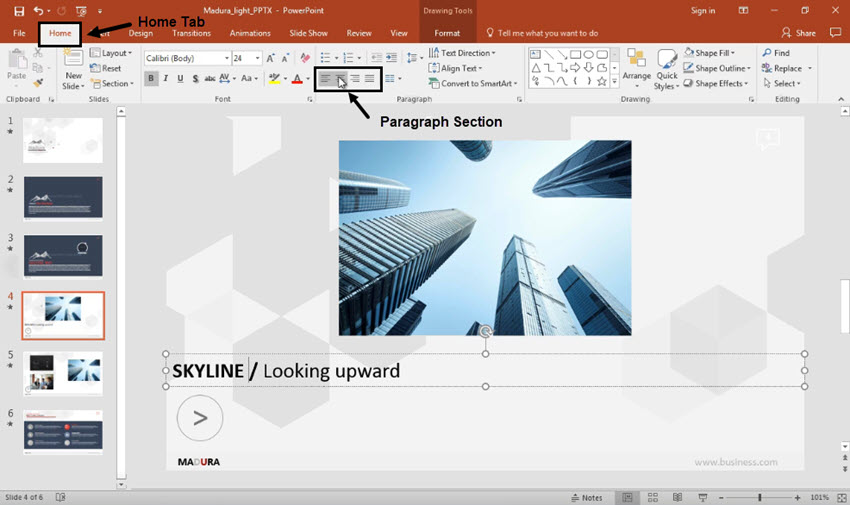Click the Clear All Formatting icon

click(305, 58)
